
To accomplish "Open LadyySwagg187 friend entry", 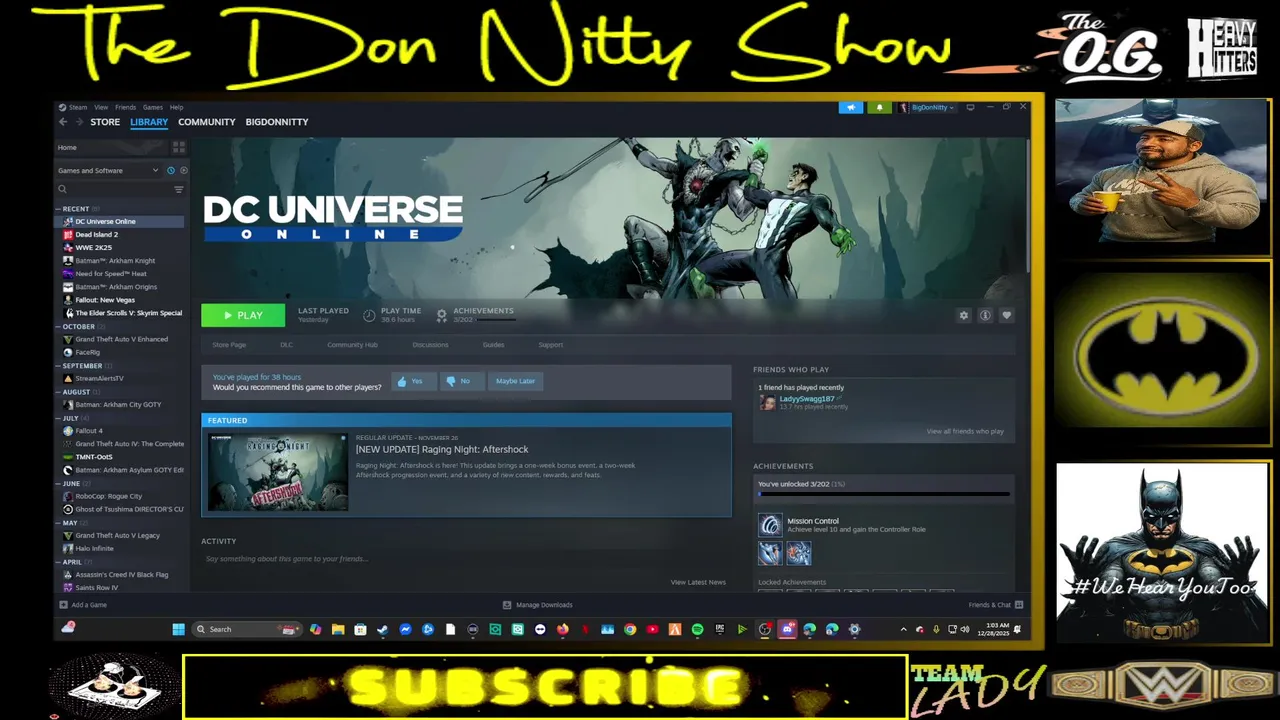I will 807,402.
